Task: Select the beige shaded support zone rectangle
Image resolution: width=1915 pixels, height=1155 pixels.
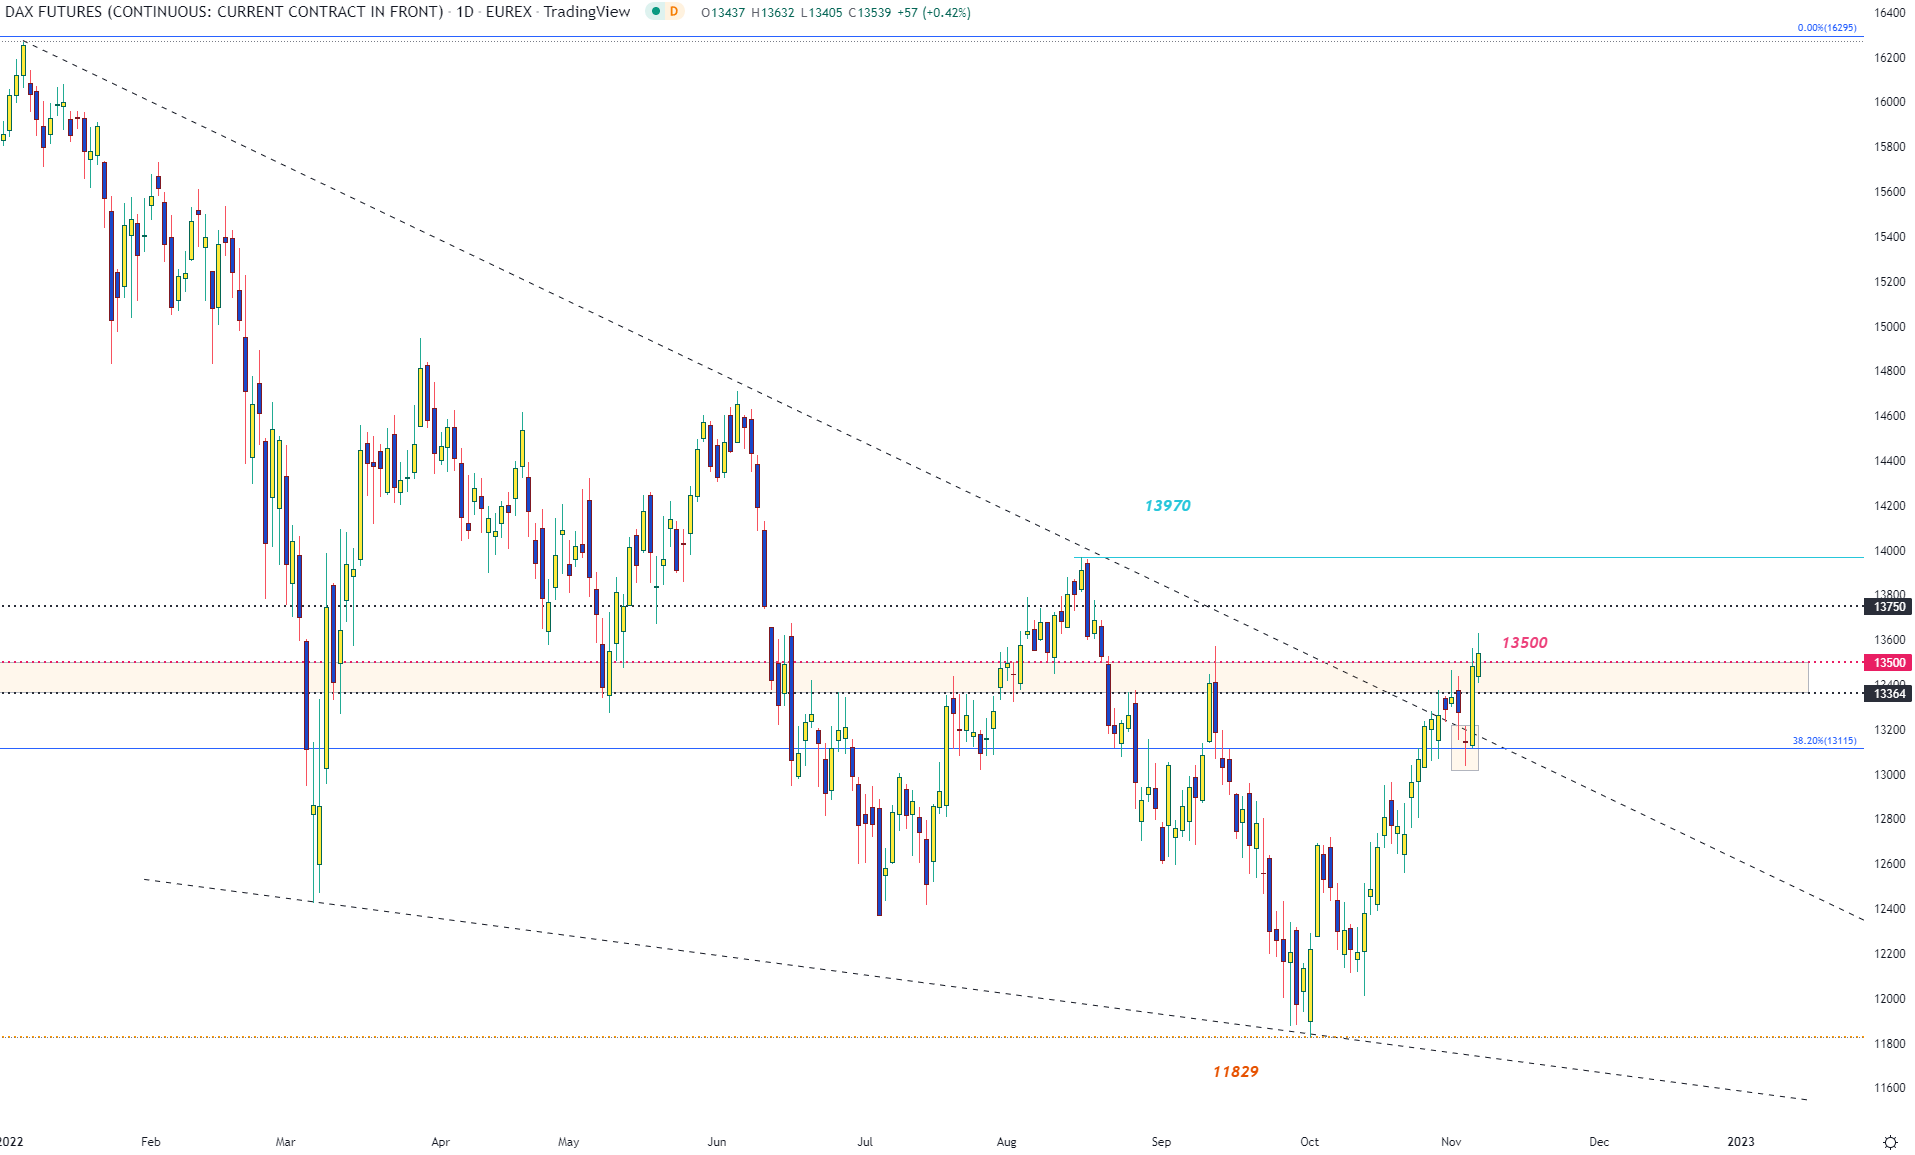Action: (x=904, y=678)
